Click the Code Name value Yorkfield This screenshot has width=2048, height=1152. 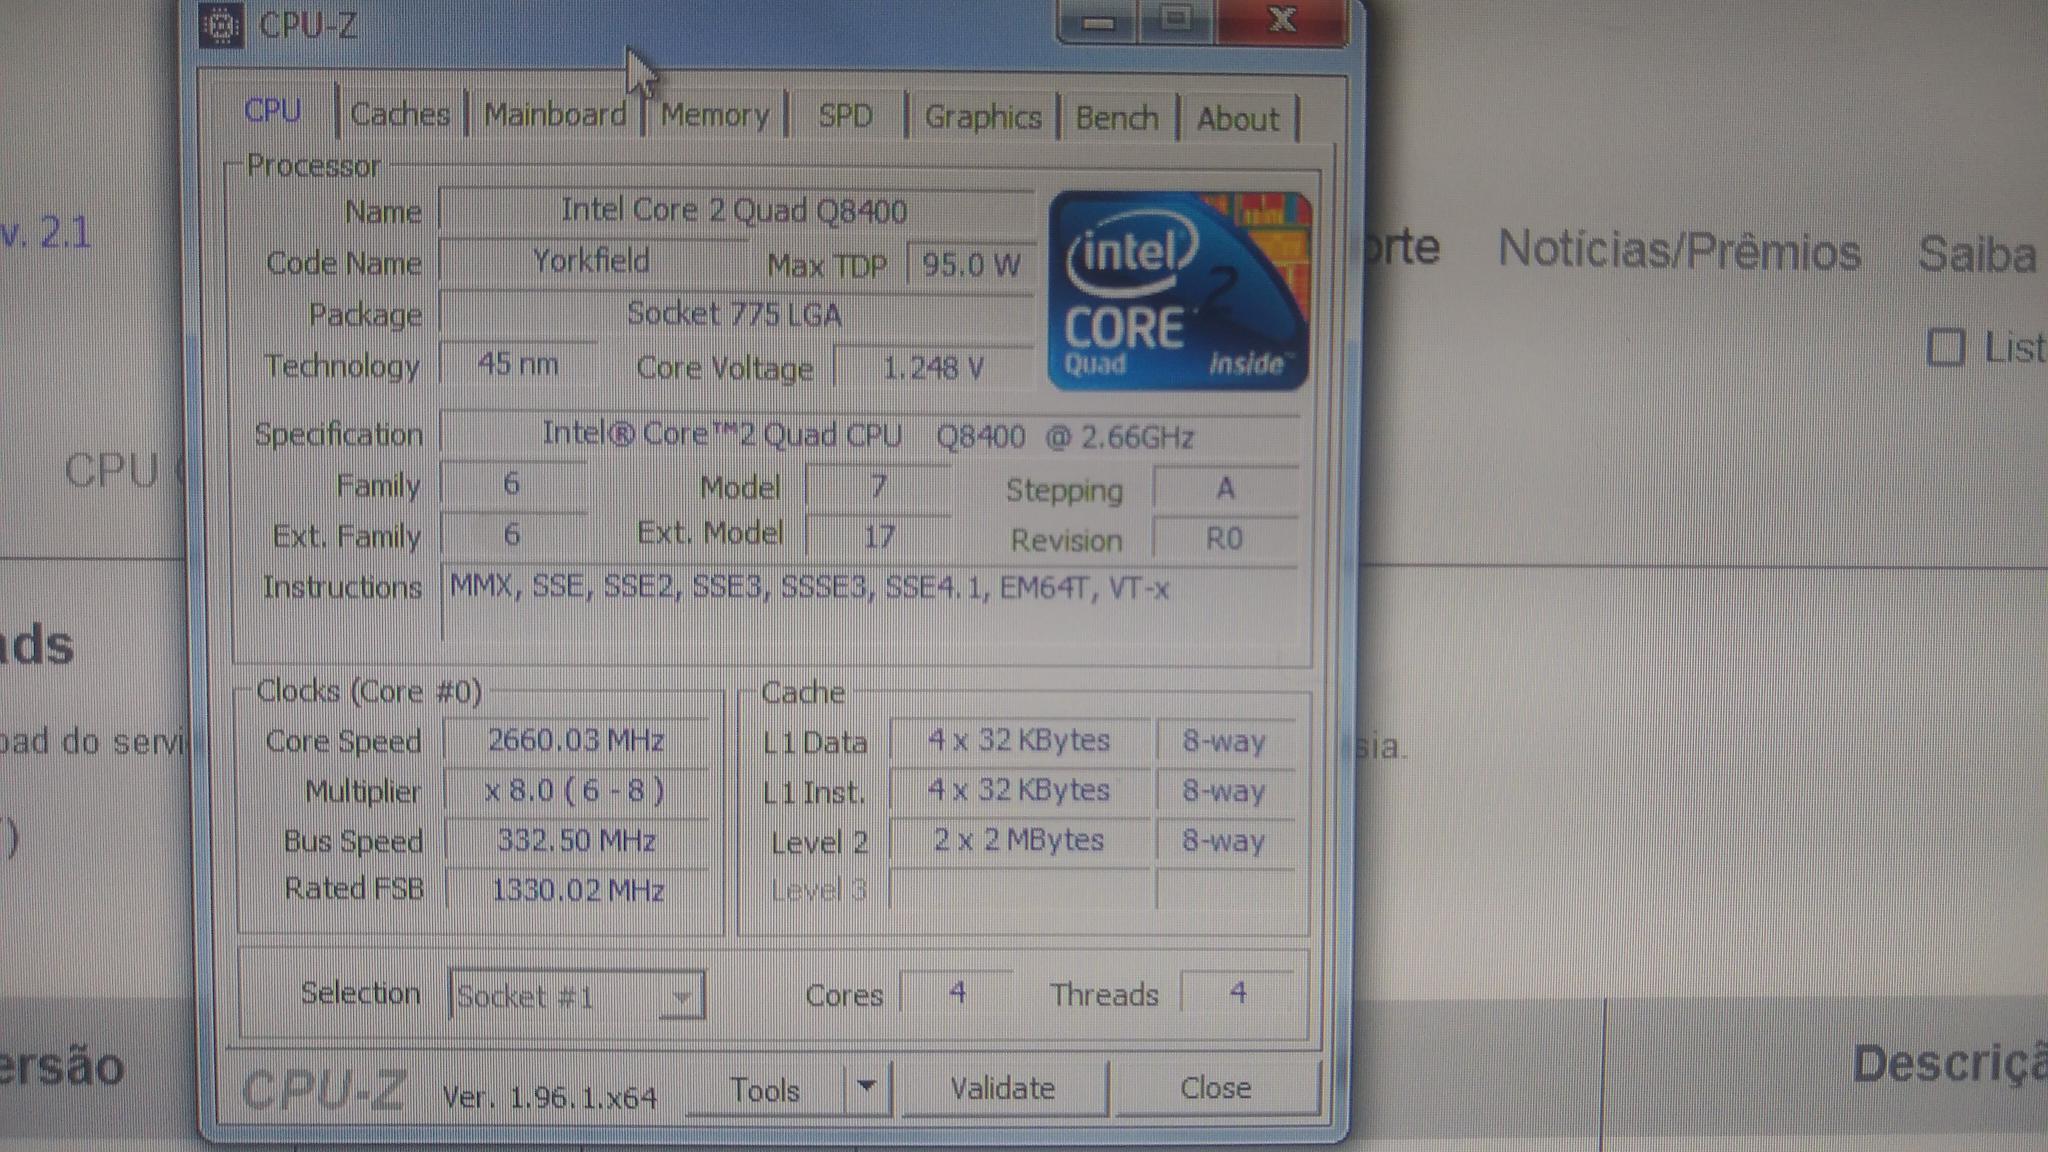(x=592, y=261)
